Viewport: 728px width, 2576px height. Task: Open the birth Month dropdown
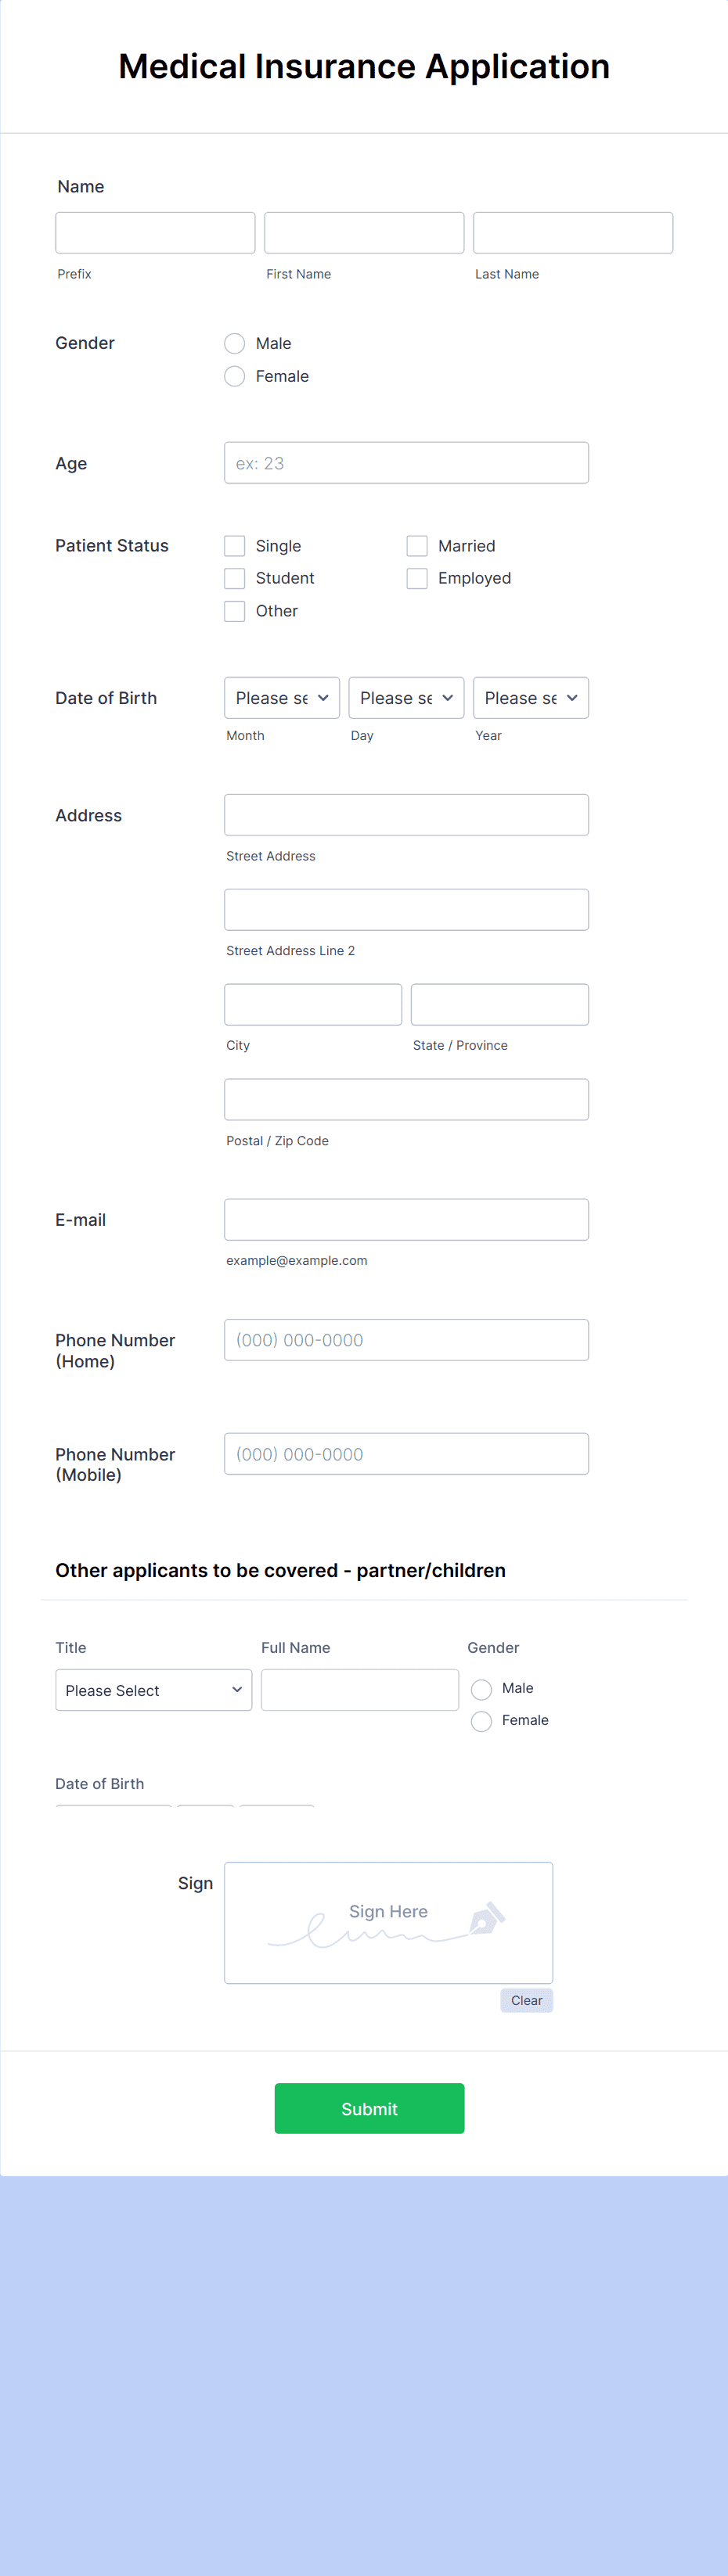click(x=281, y=698)
